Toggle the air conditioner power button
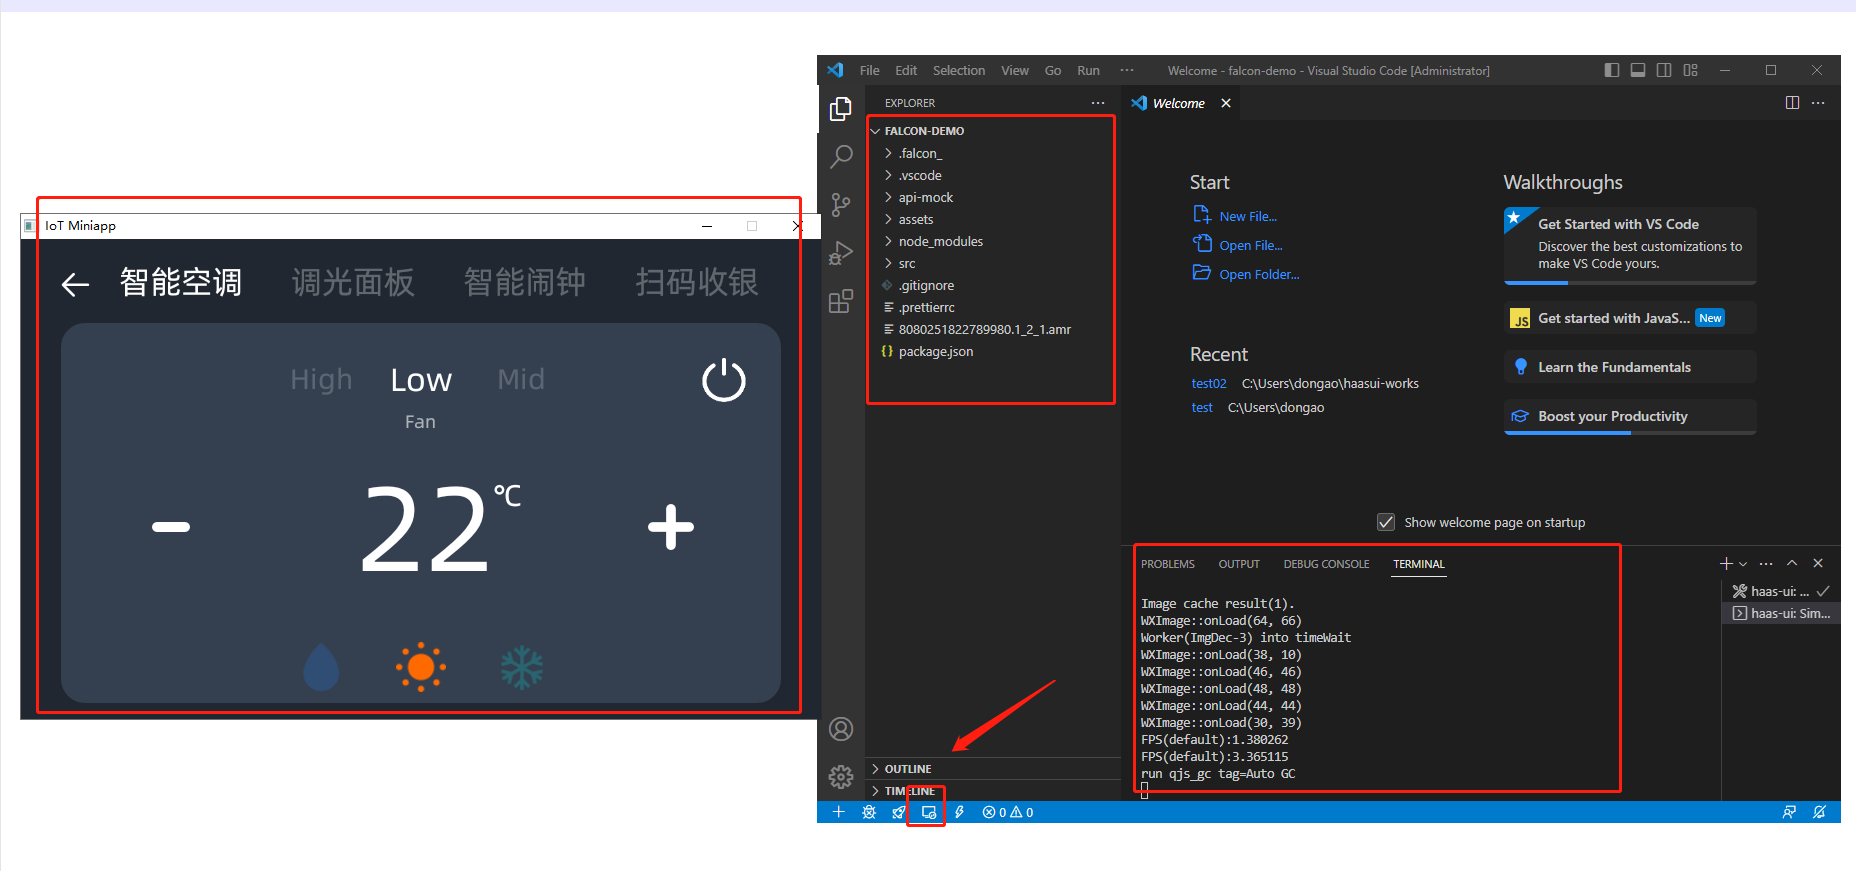1856x871 pixels. pyautogui.click(x=724, y=380)
